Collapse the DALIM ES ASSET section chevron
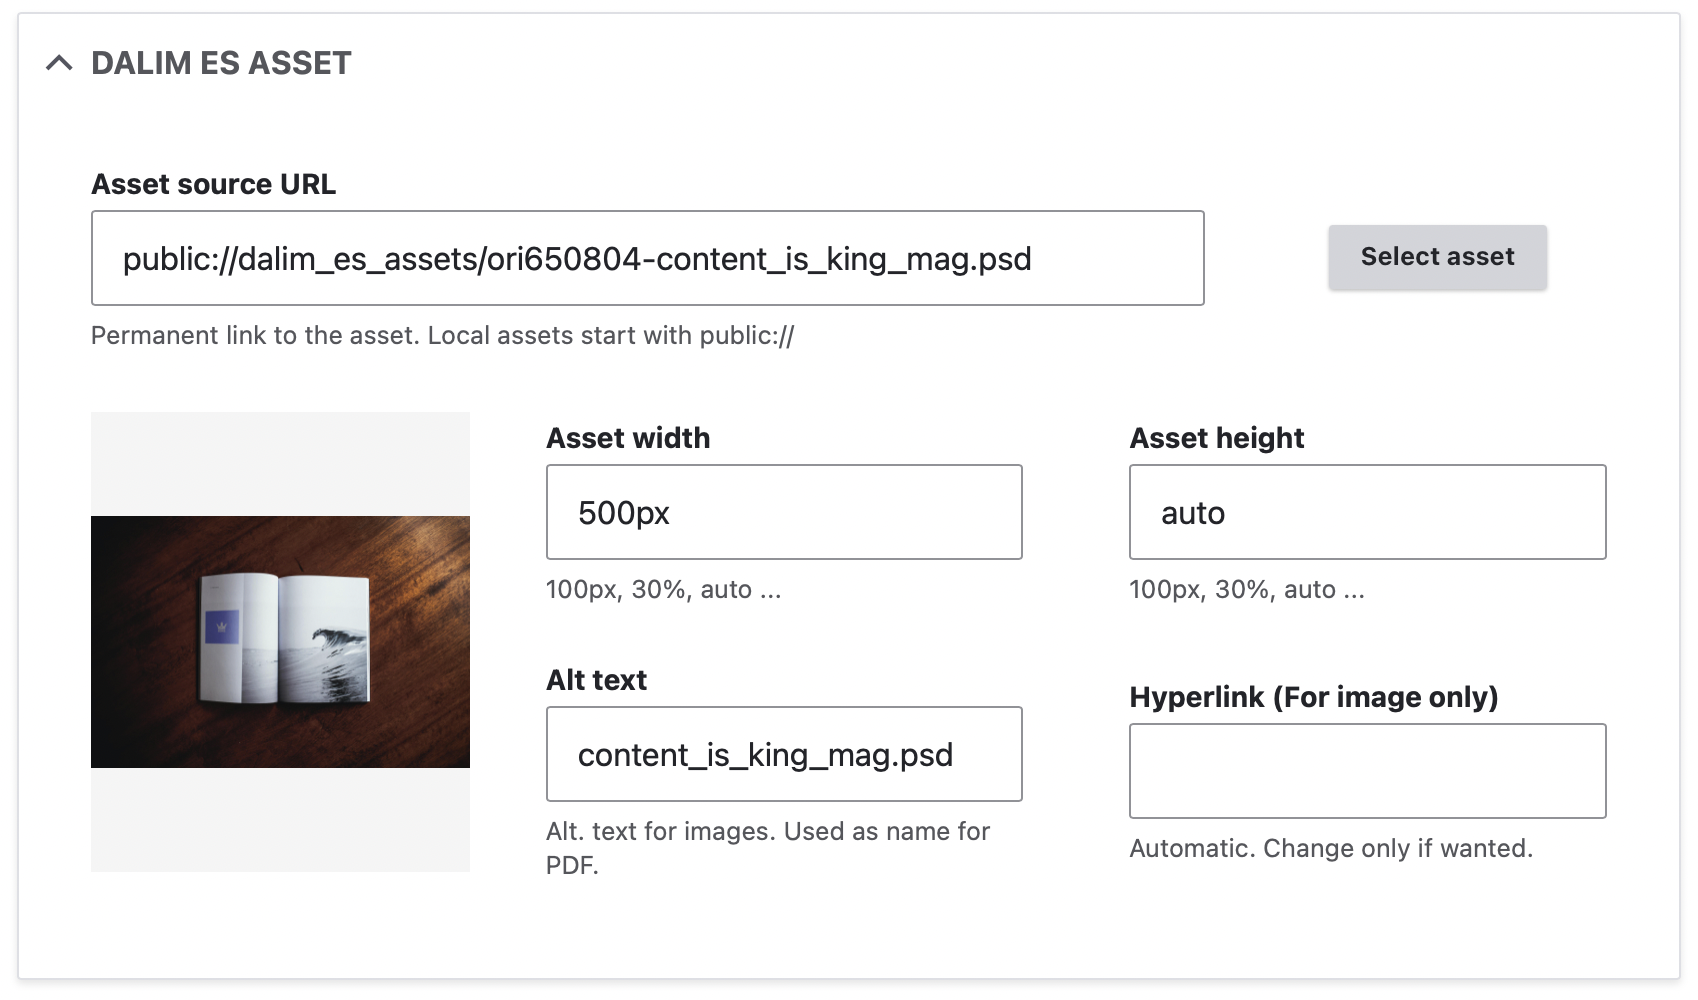Image resolution: width=1698 pixels, height=1000 pixels. point(59,63)
